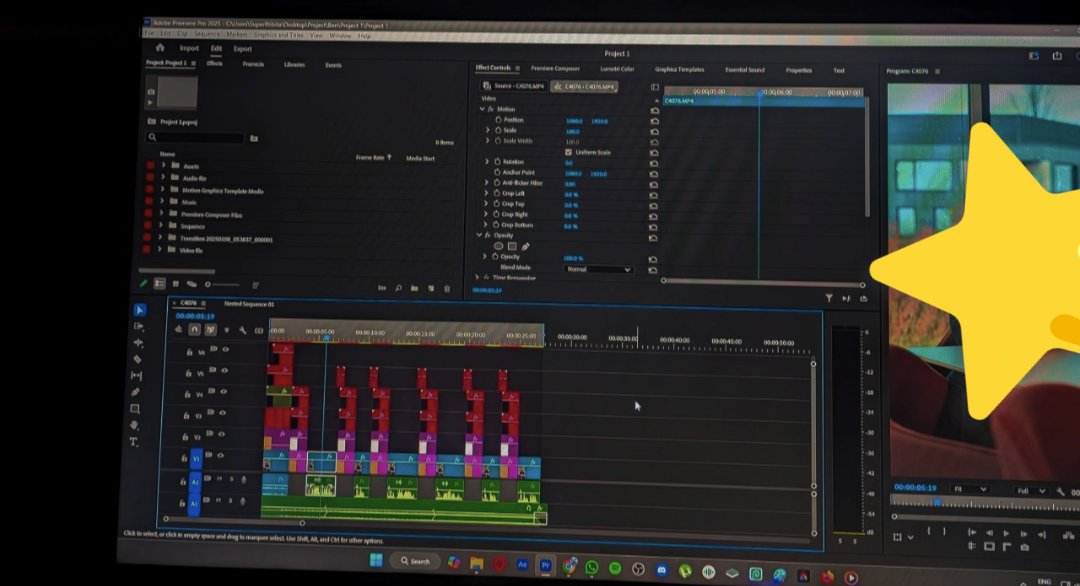Click the blue playhead in the Program monitor timeline
1080x586 pixels.
[937, 502]
